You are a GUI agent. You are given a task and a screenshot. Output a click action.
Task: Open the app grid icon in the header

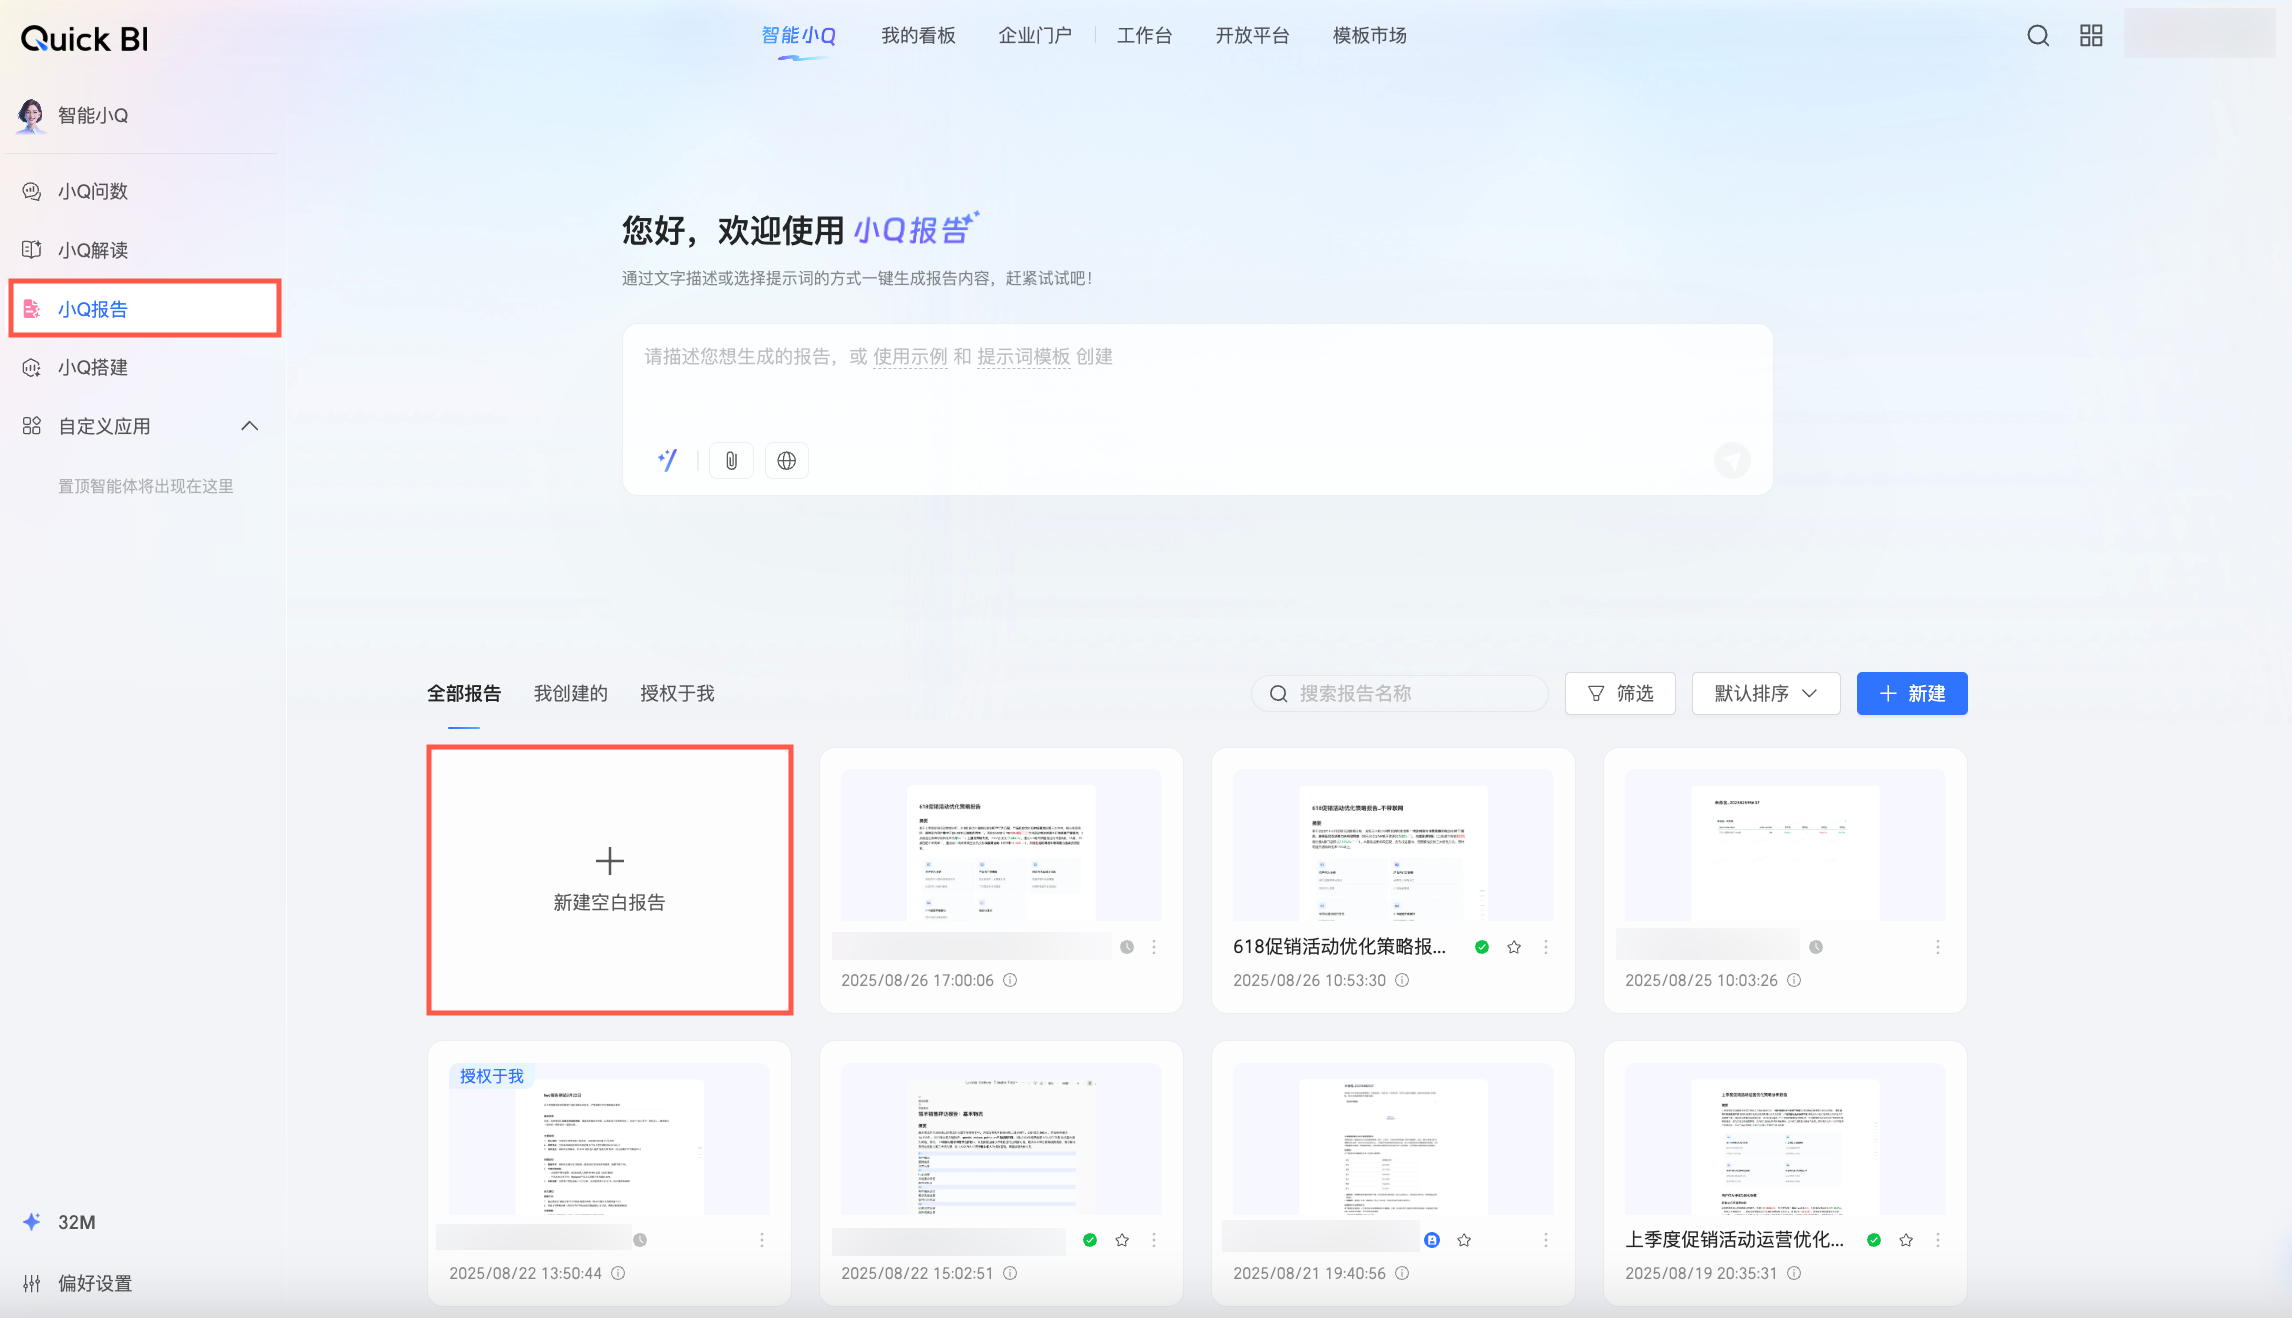coord(2091,36)
